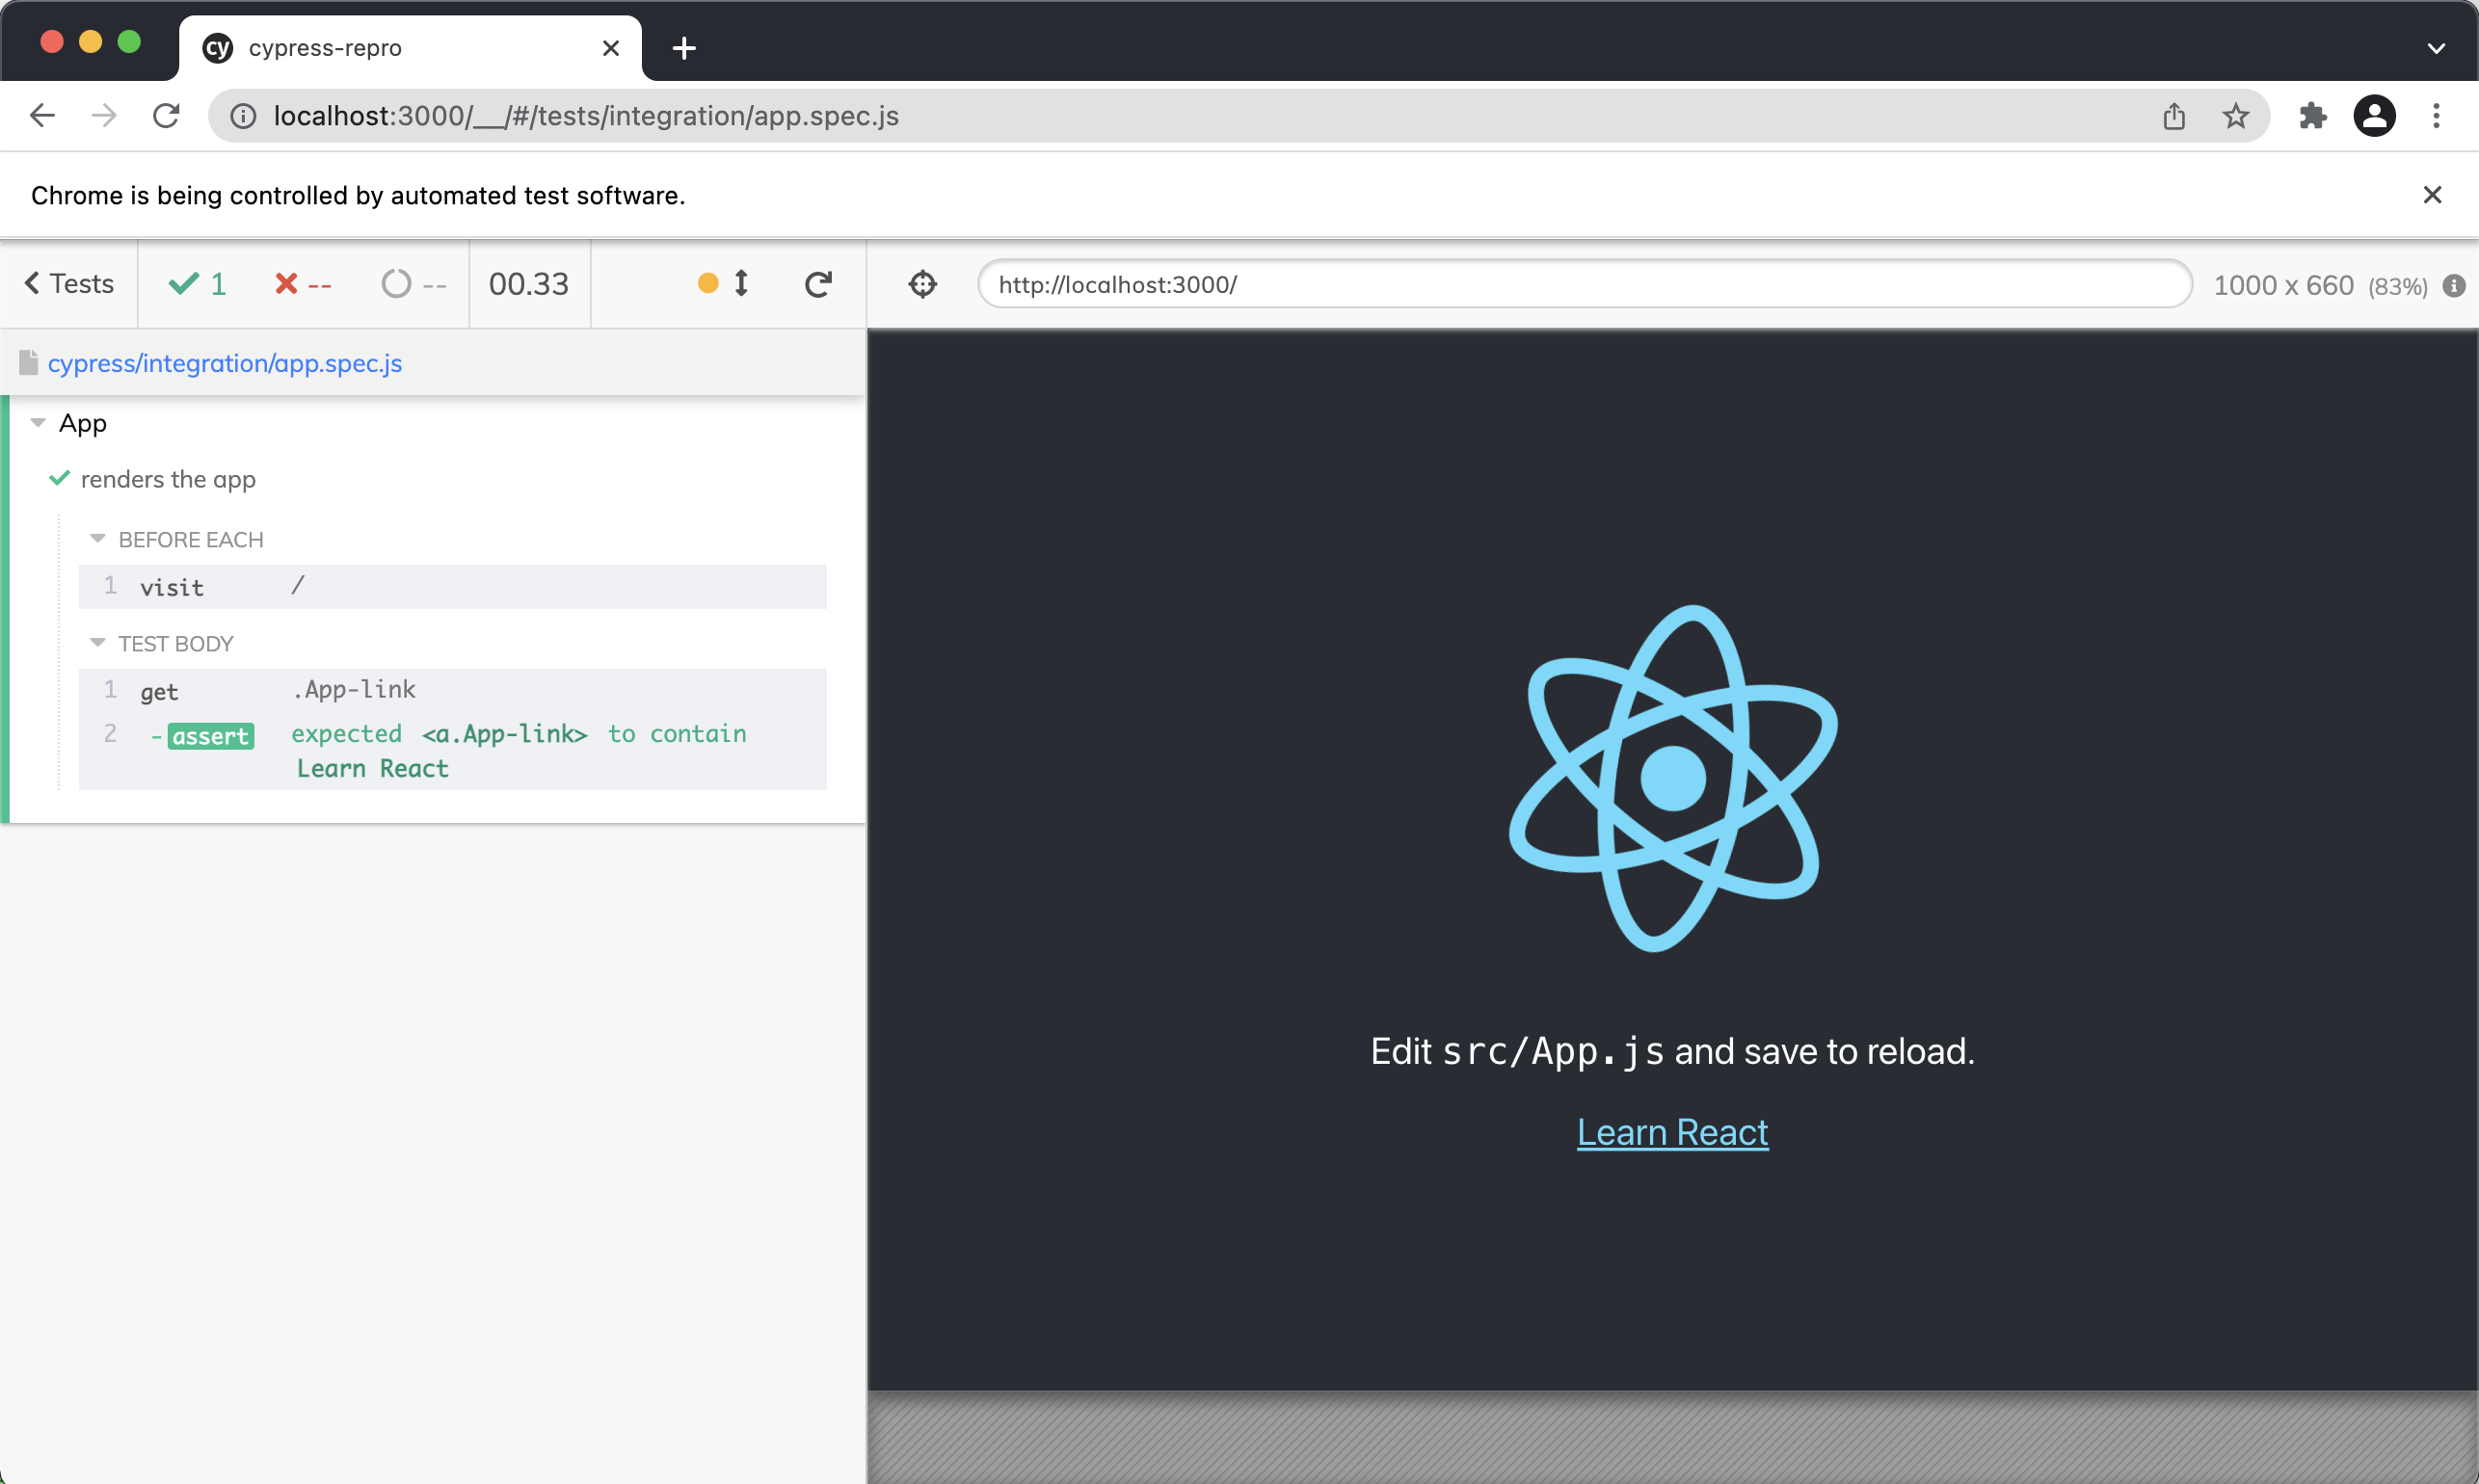Click the Cypress selector playground crosshair icon
This screenshot has height=1484, width=2479.
(x=922, y=284)
